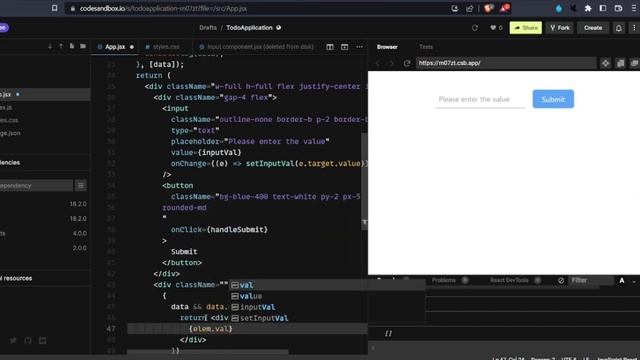Refresh the sandbox using top-bar reload icon
This screenshot has width=640, height=360.
(475, 28)
